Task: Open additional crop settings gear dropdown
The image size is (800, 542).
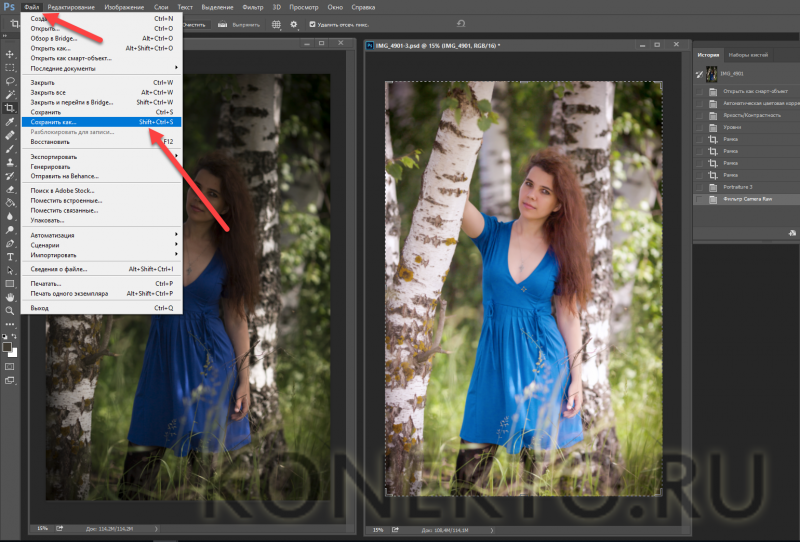Action: tap(294, 24)
